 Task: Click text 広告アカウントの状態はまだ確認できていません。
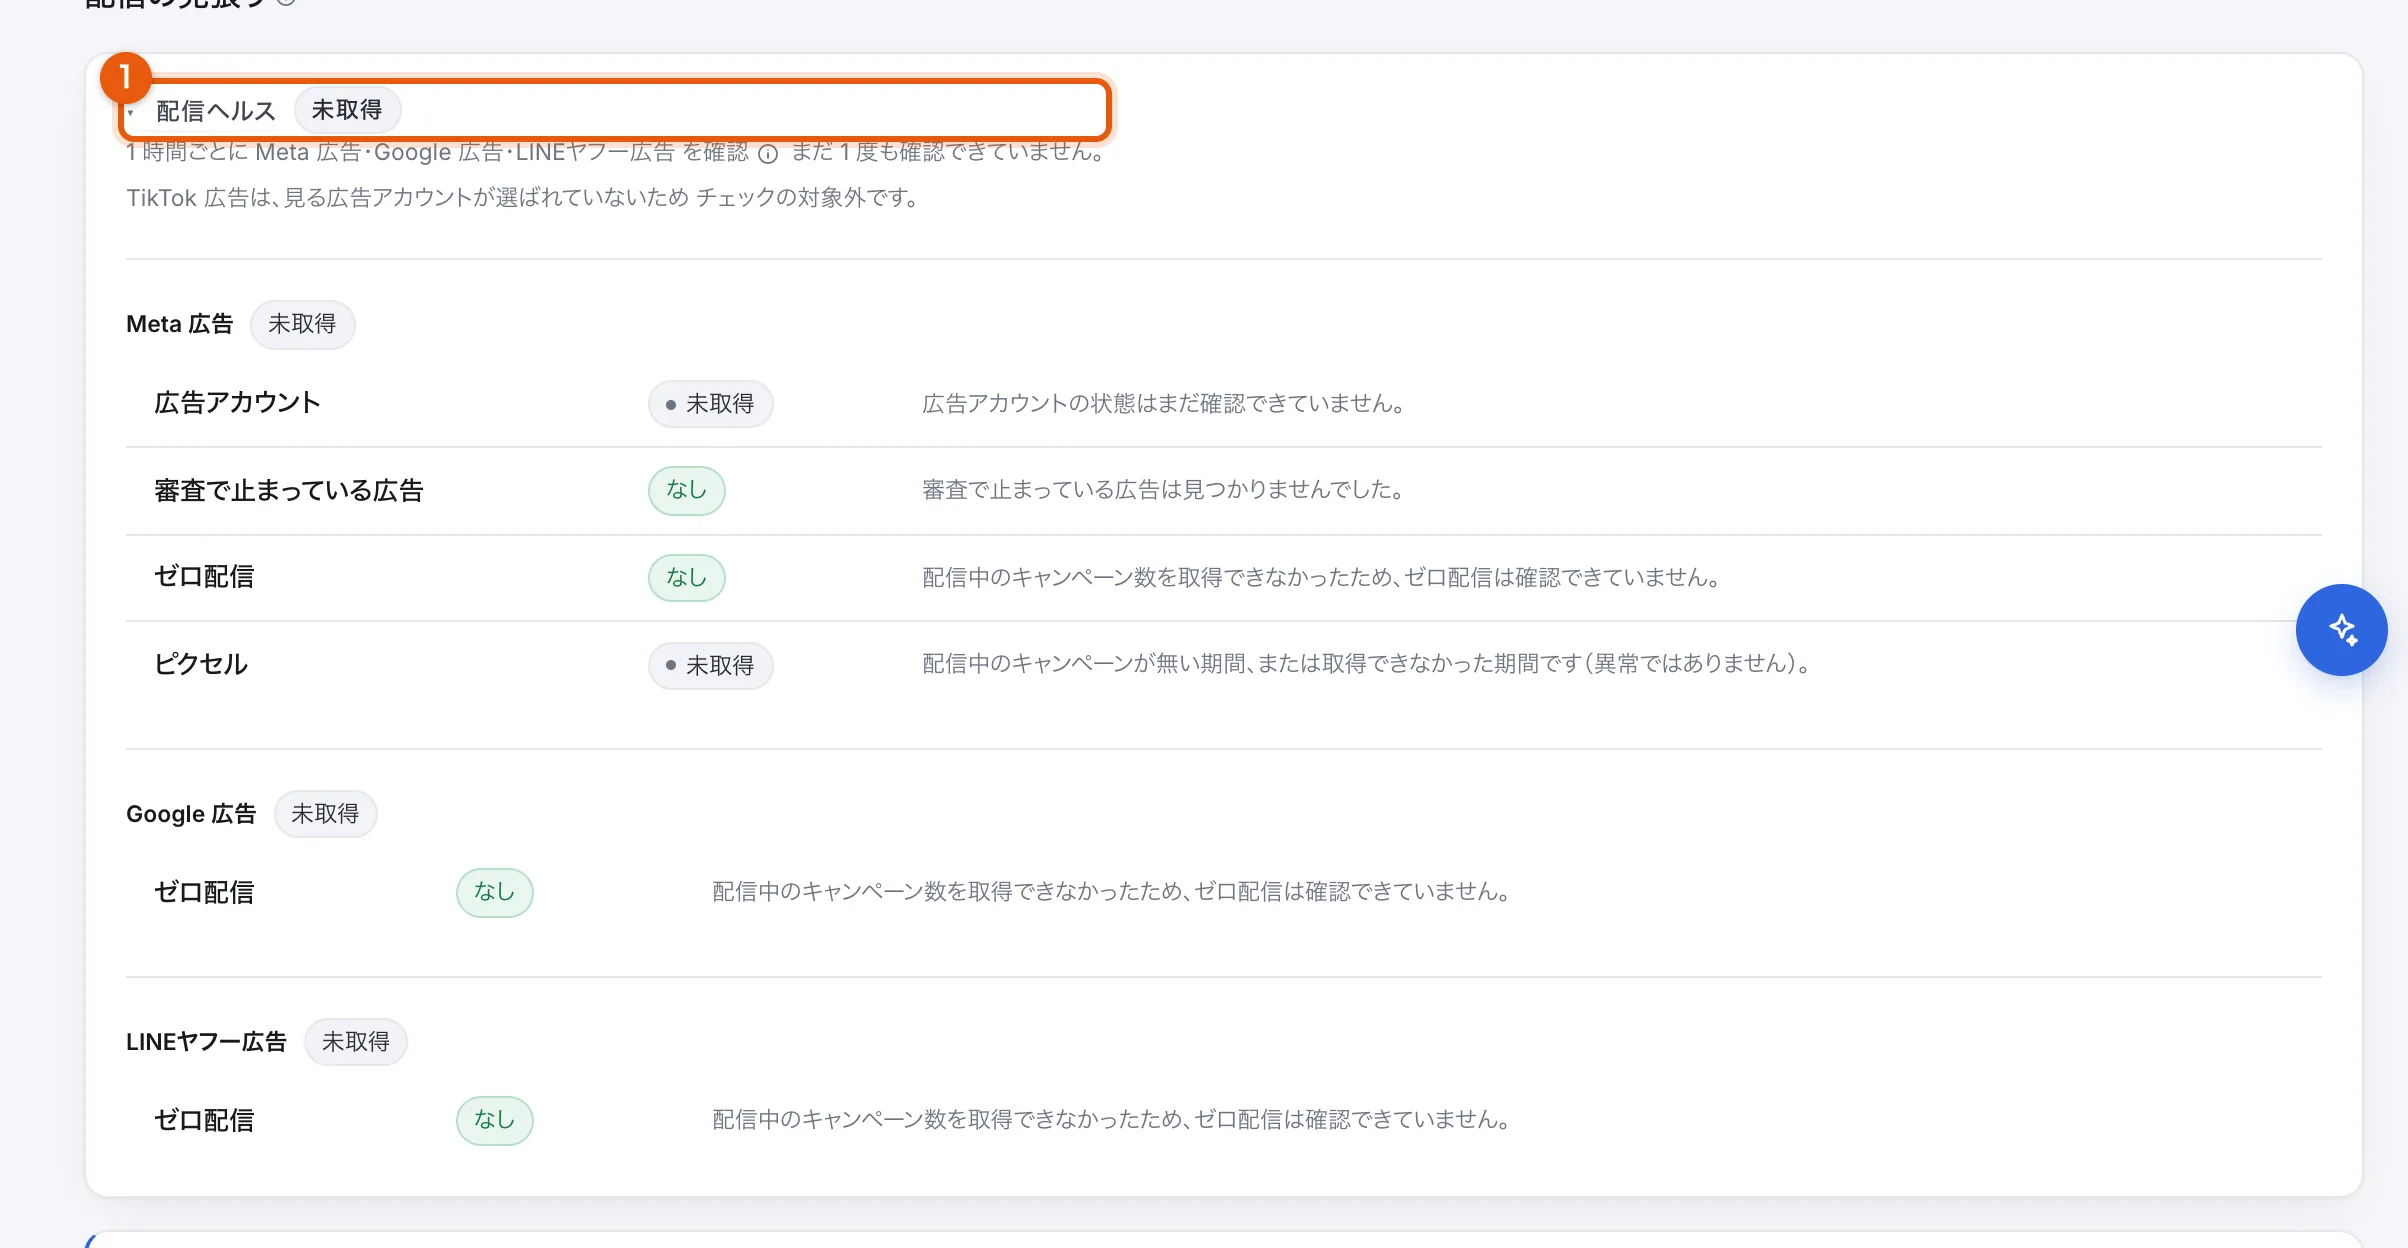click(1165, 404)
